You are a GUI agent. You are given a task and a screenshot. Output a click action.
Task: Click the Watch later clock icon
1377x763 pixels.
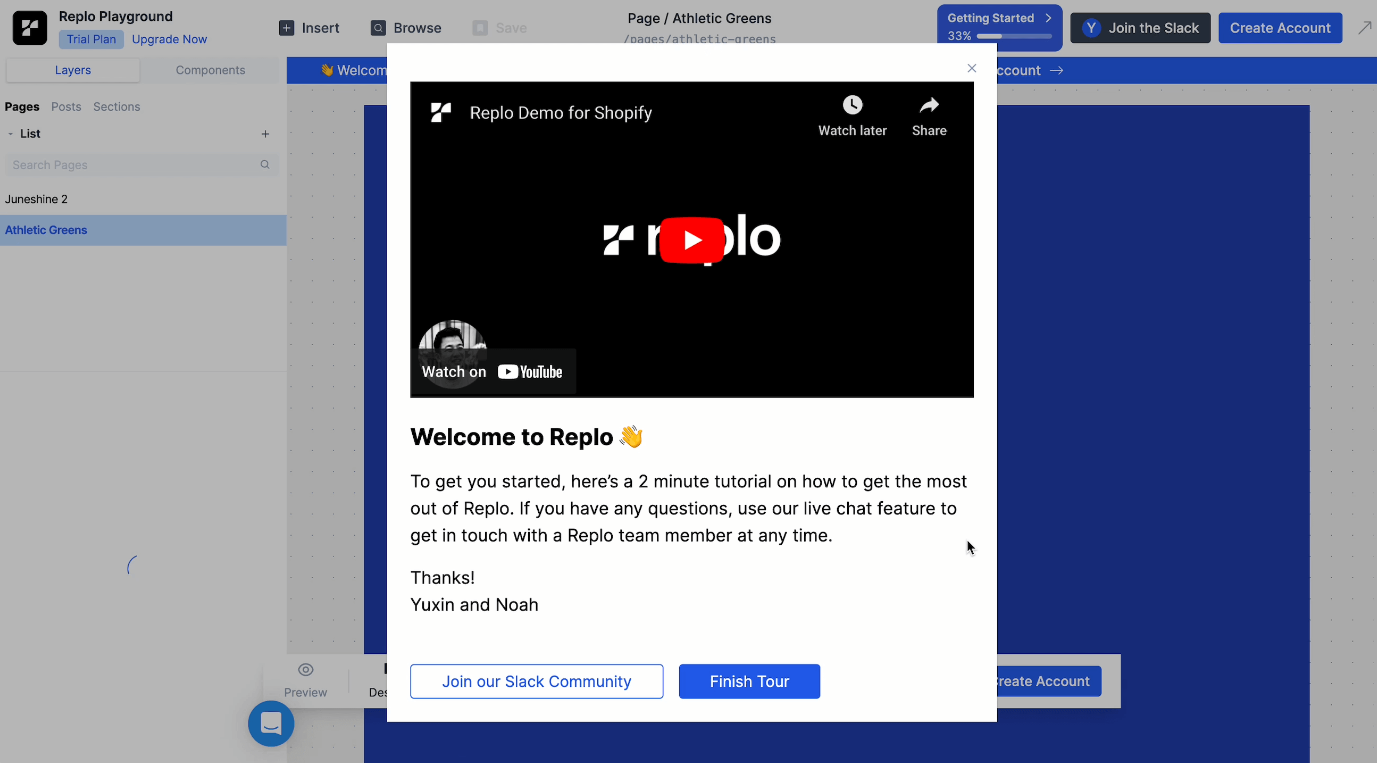[x=852, y=106]
